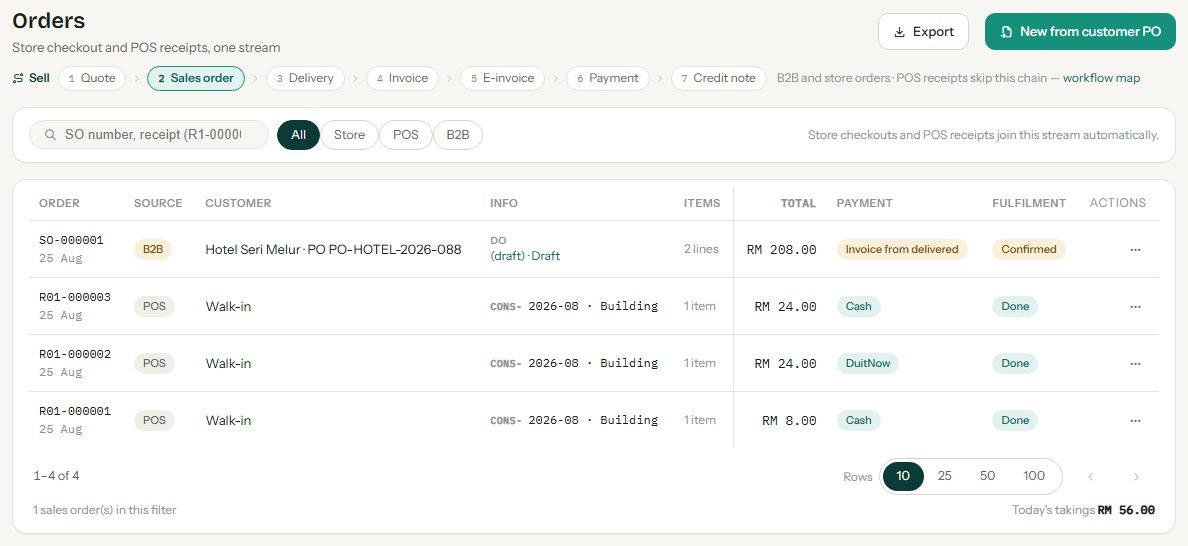Image resolution: width=1188 pixels, height=546 pixels.
Task: Click the Fulfilment column header
Action: 1029,203
